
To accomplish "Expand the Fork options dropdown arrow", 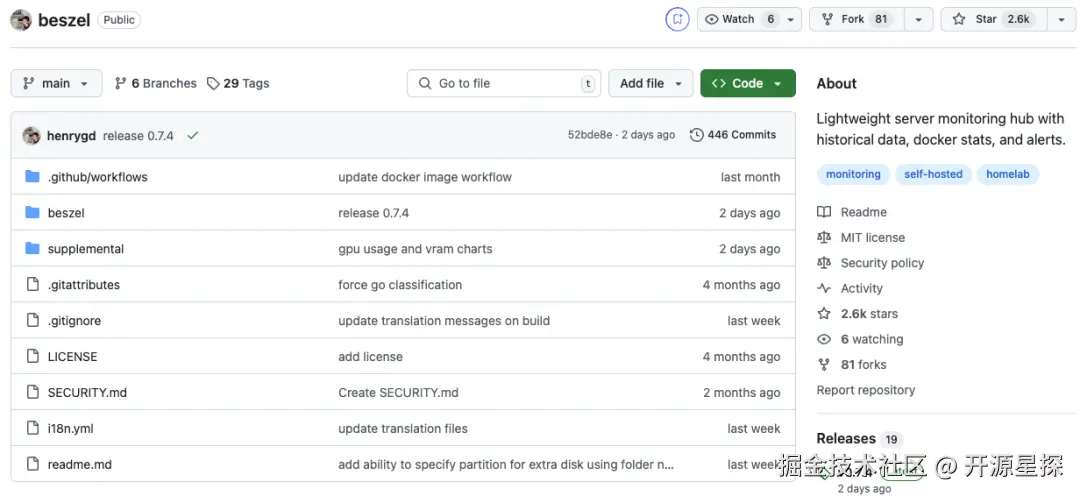I will (919, 19).
